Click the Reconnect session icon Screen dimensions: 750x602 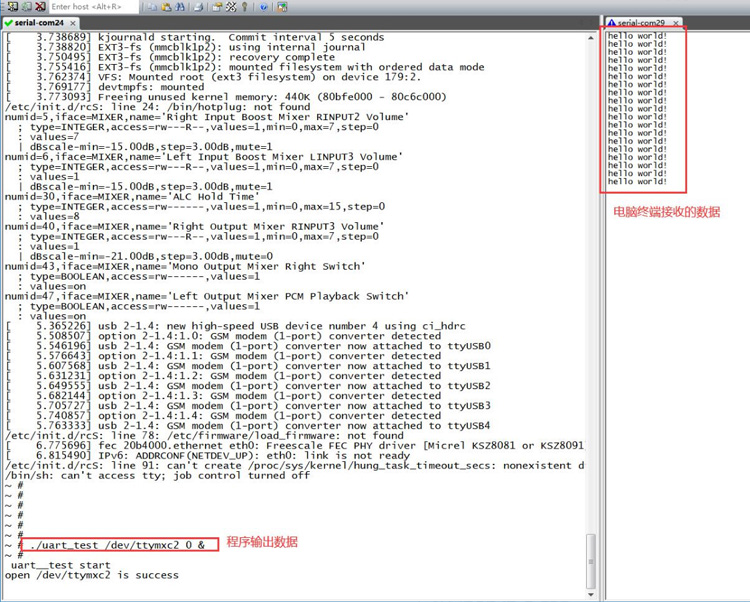pyautogui.click(x=26, y=7)
